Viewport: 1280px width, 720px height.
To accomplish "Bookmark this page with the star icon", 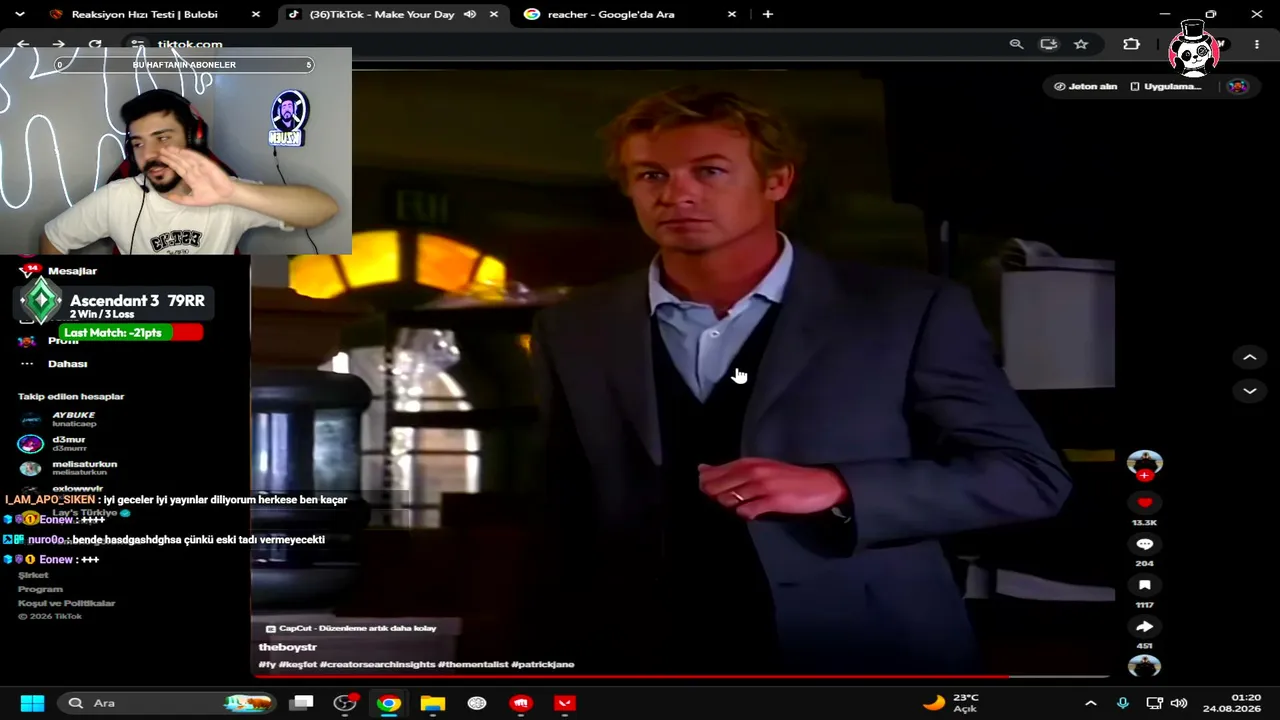I will 1081,44.
